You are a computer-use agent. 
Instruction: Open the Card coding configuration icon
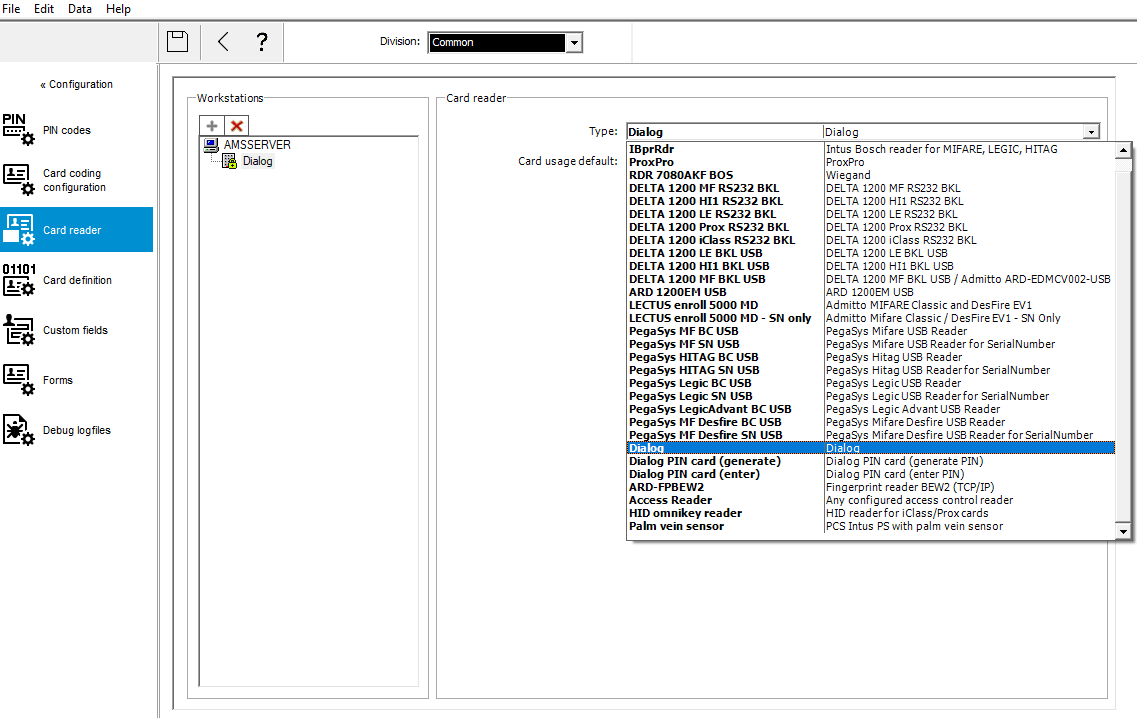(x=19, y=180)
